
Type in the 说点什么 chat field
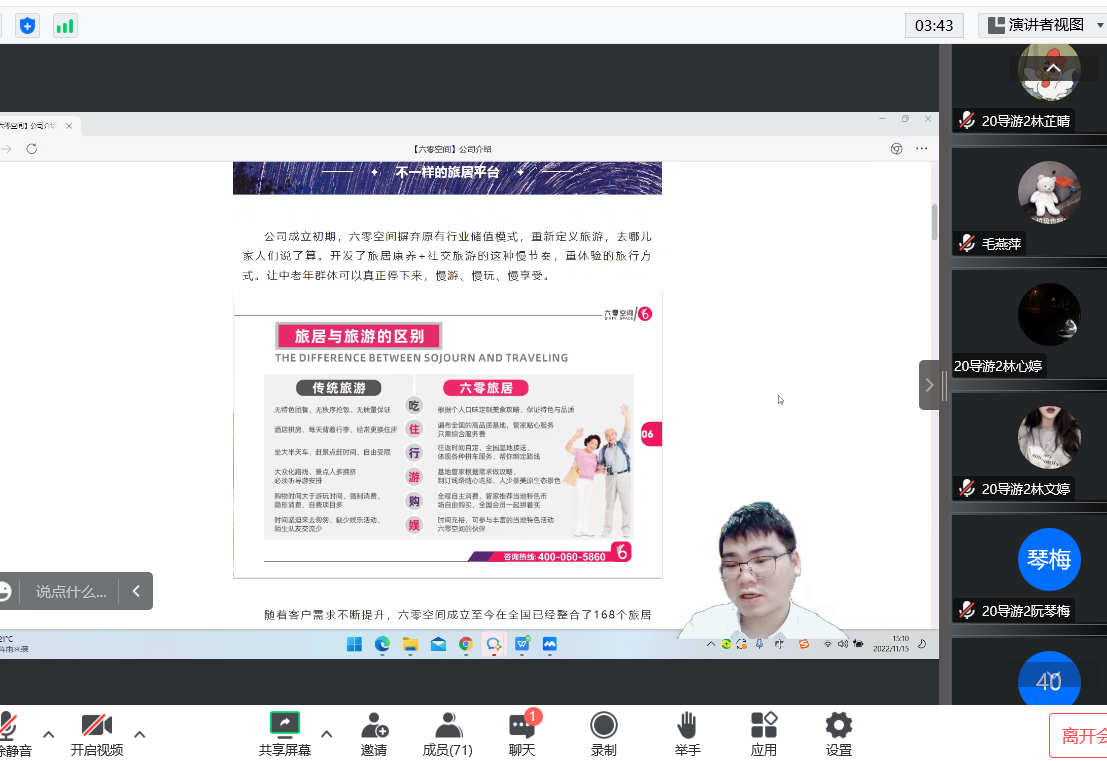[71, 591]
